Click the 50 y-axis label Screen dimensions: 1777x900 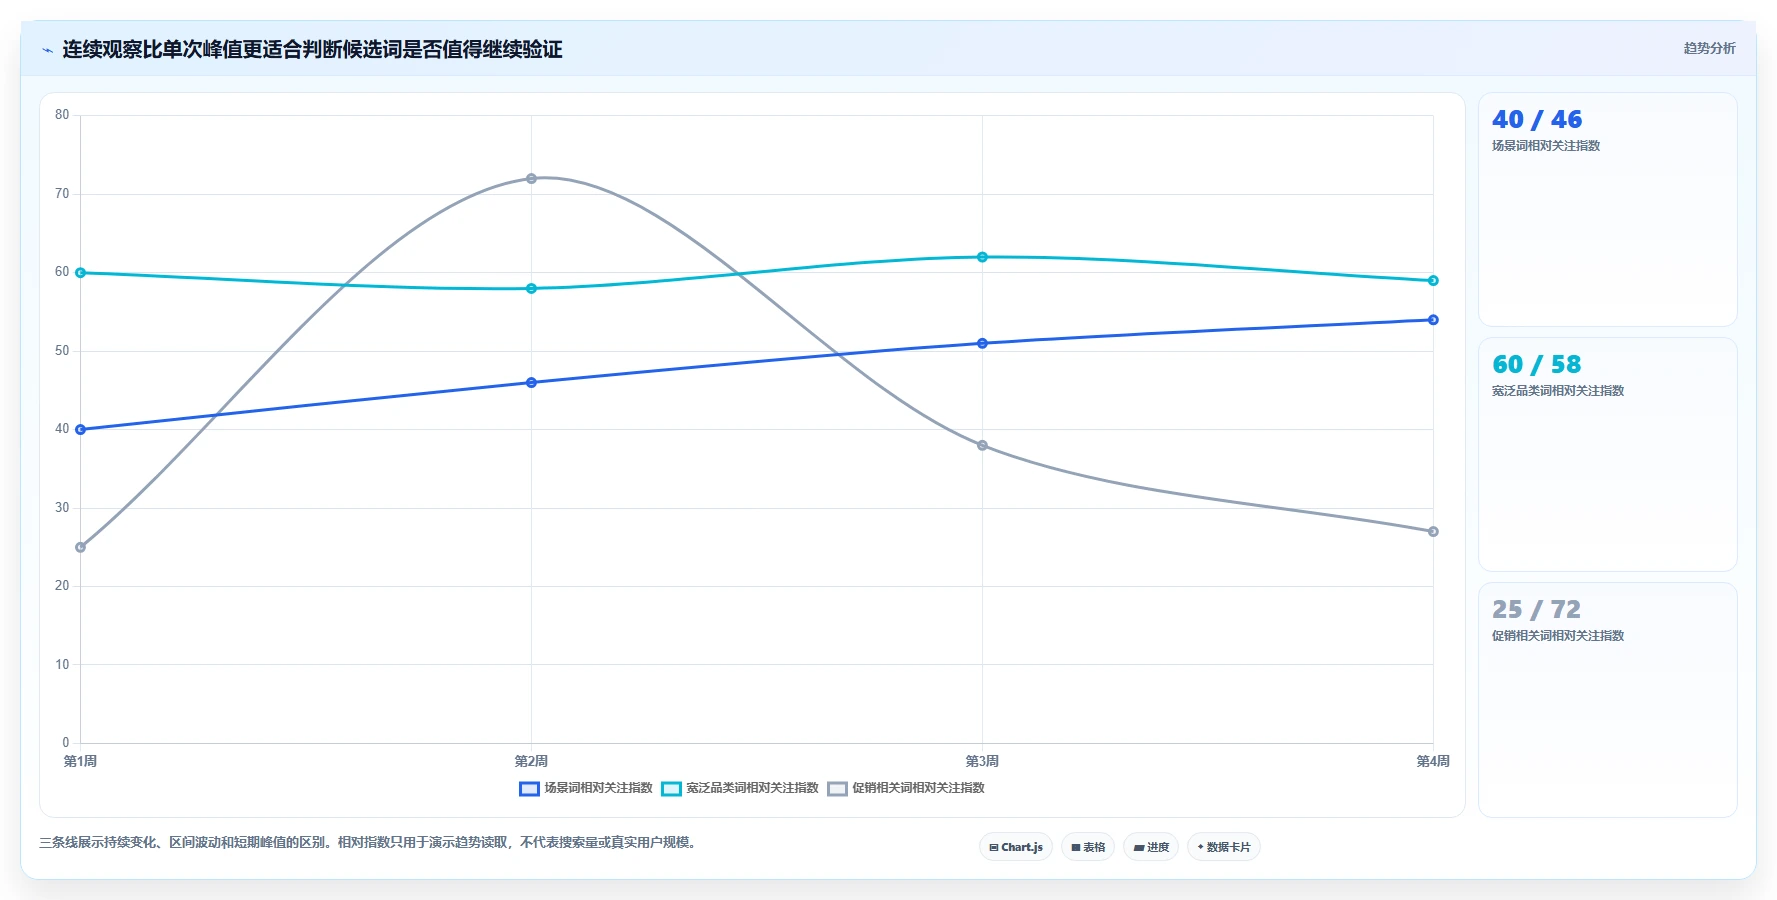pyautogui.click(x=62, y=351)
